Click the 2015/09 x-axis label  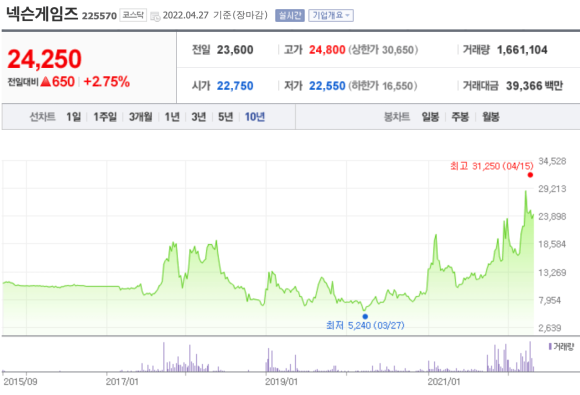(x=20, y=381)
